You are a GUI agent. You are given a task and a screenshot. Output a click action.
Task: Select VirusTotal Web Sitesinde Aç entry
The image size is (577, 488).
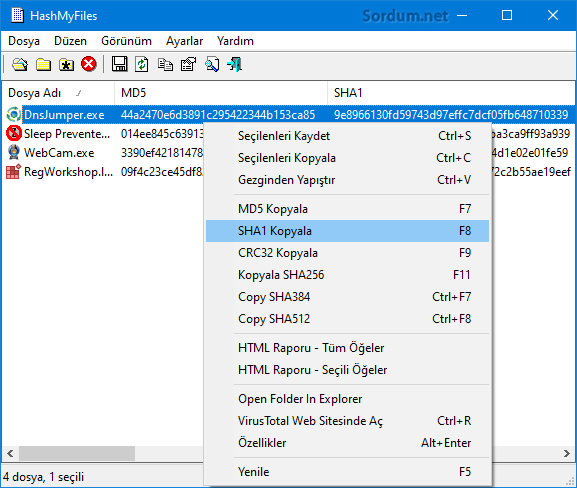pos(347,421)
